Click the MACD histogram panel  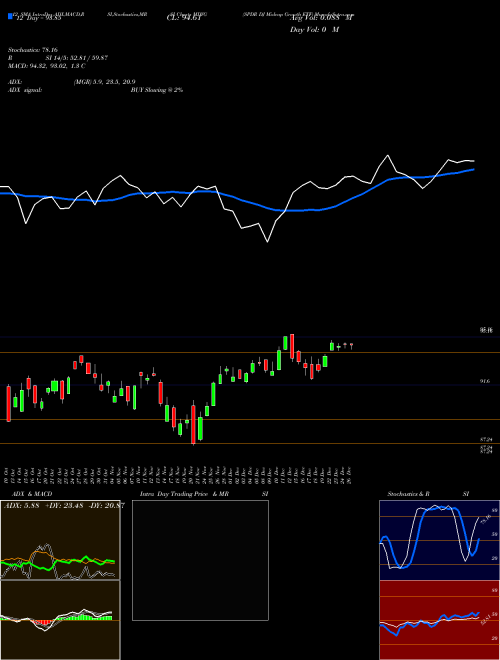(x=60, y=620)
